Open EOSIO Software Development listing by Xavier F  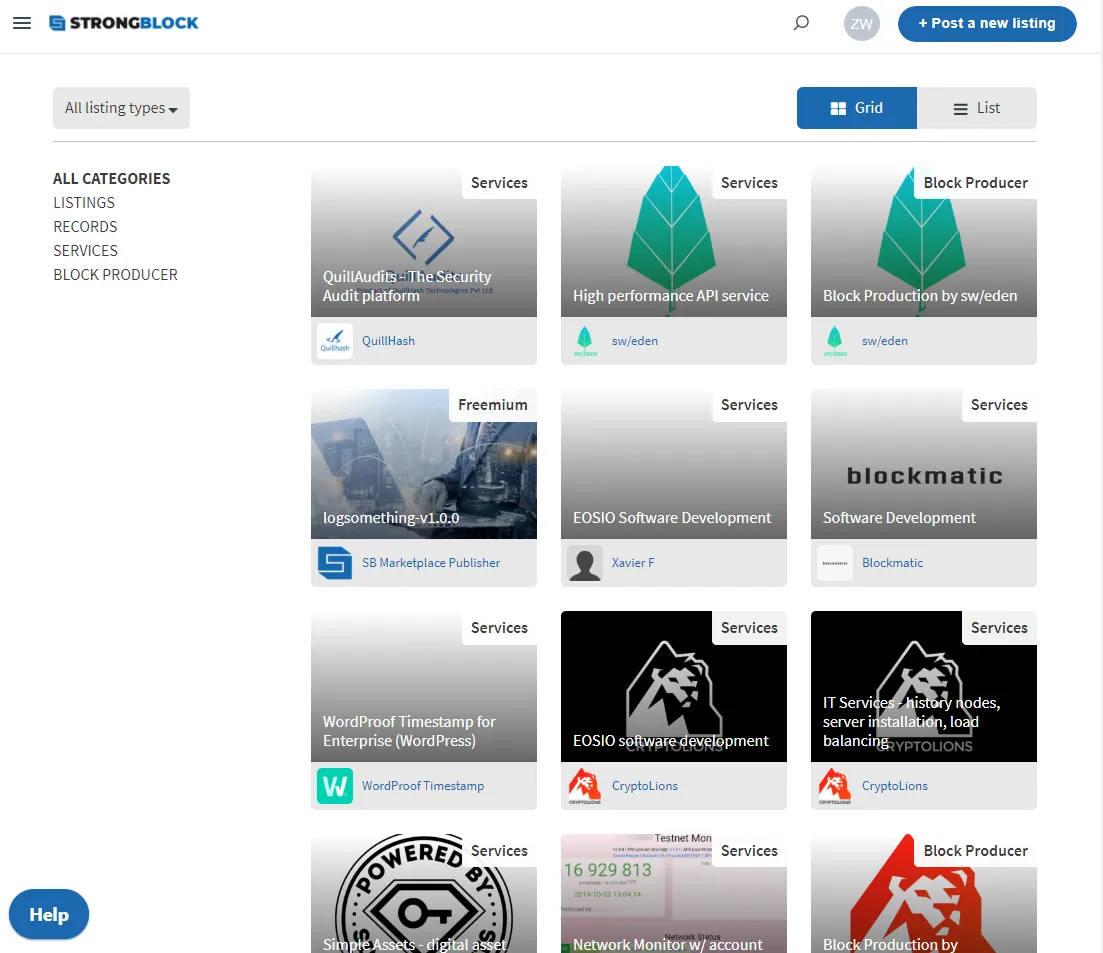point(673,464)
